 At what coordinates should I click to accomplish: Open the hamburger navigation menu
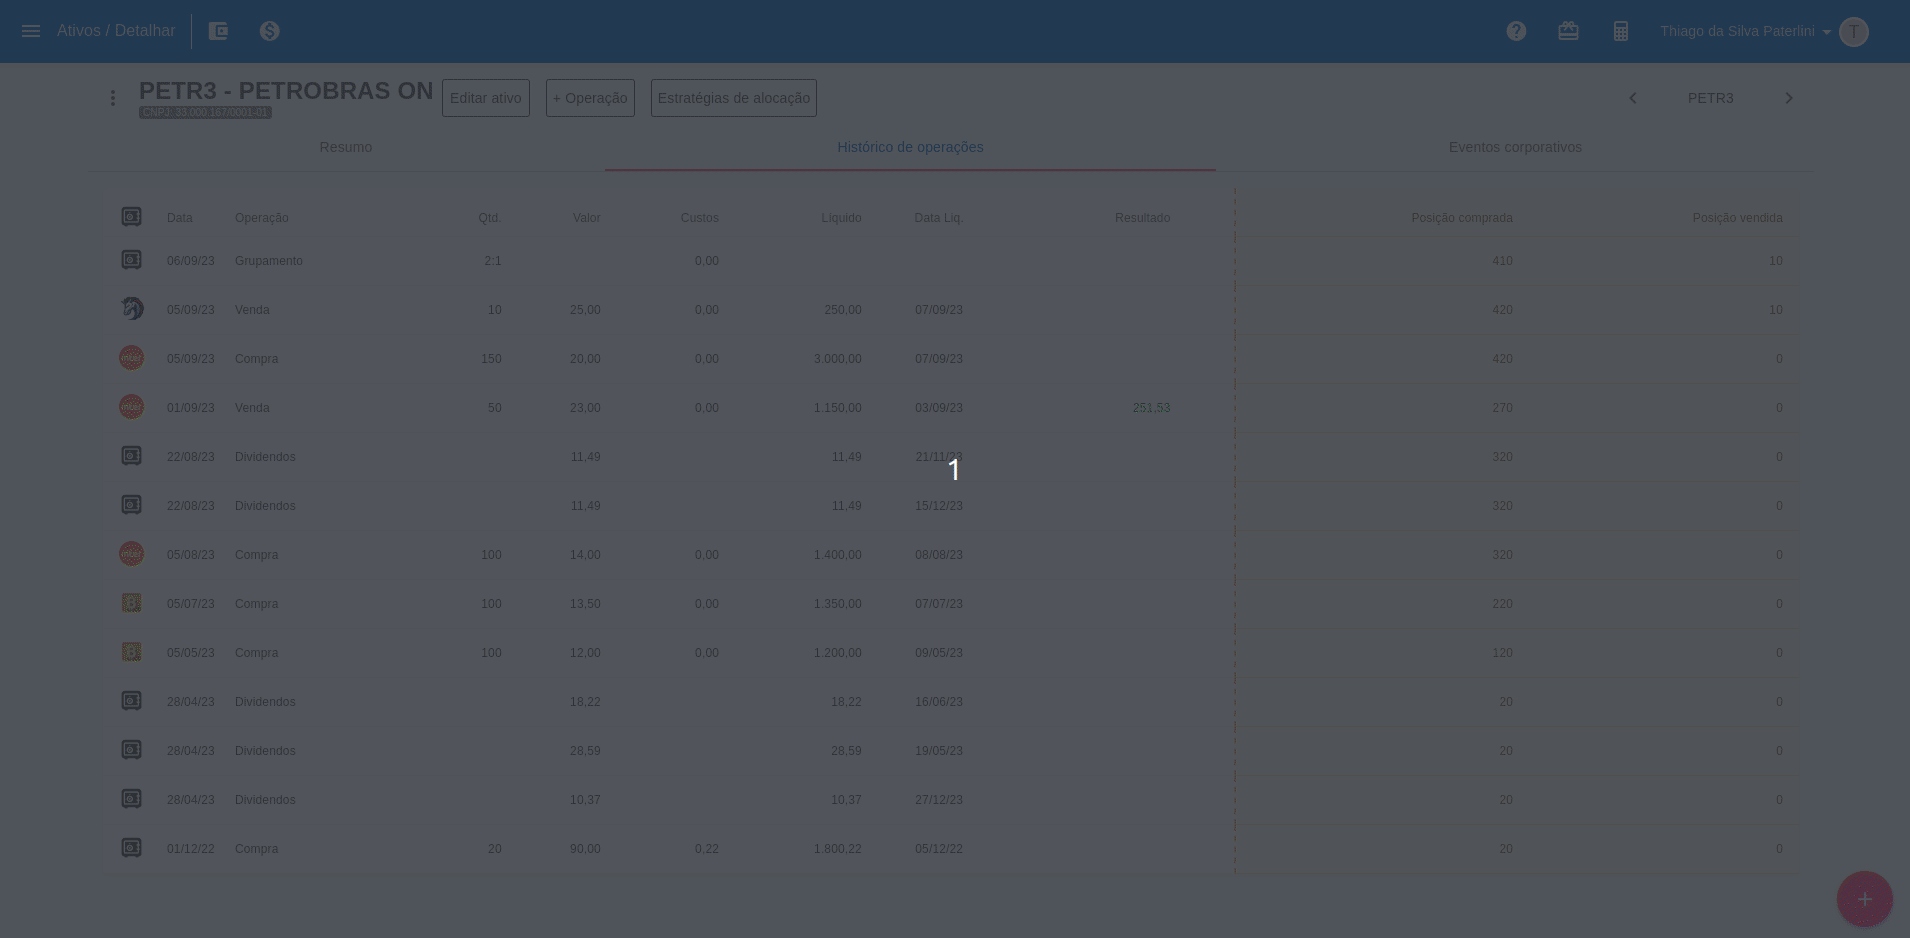pos(31,31)
